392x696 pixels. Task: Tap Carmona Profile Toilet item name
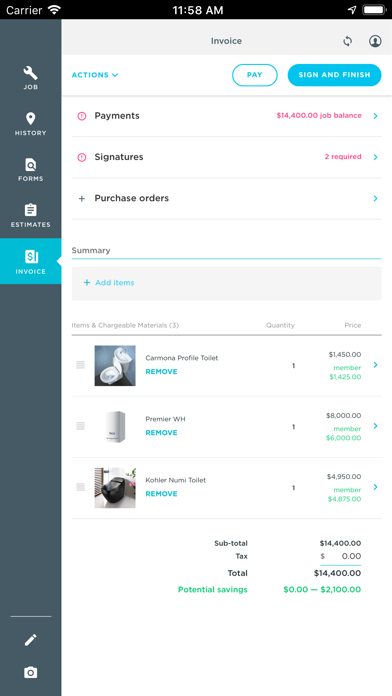tap(182, 358)
